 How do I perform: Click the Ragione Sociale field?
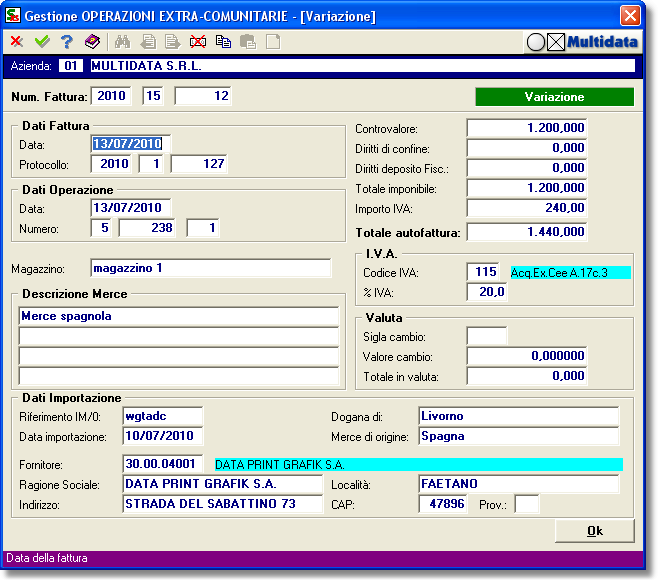[223, 484]
